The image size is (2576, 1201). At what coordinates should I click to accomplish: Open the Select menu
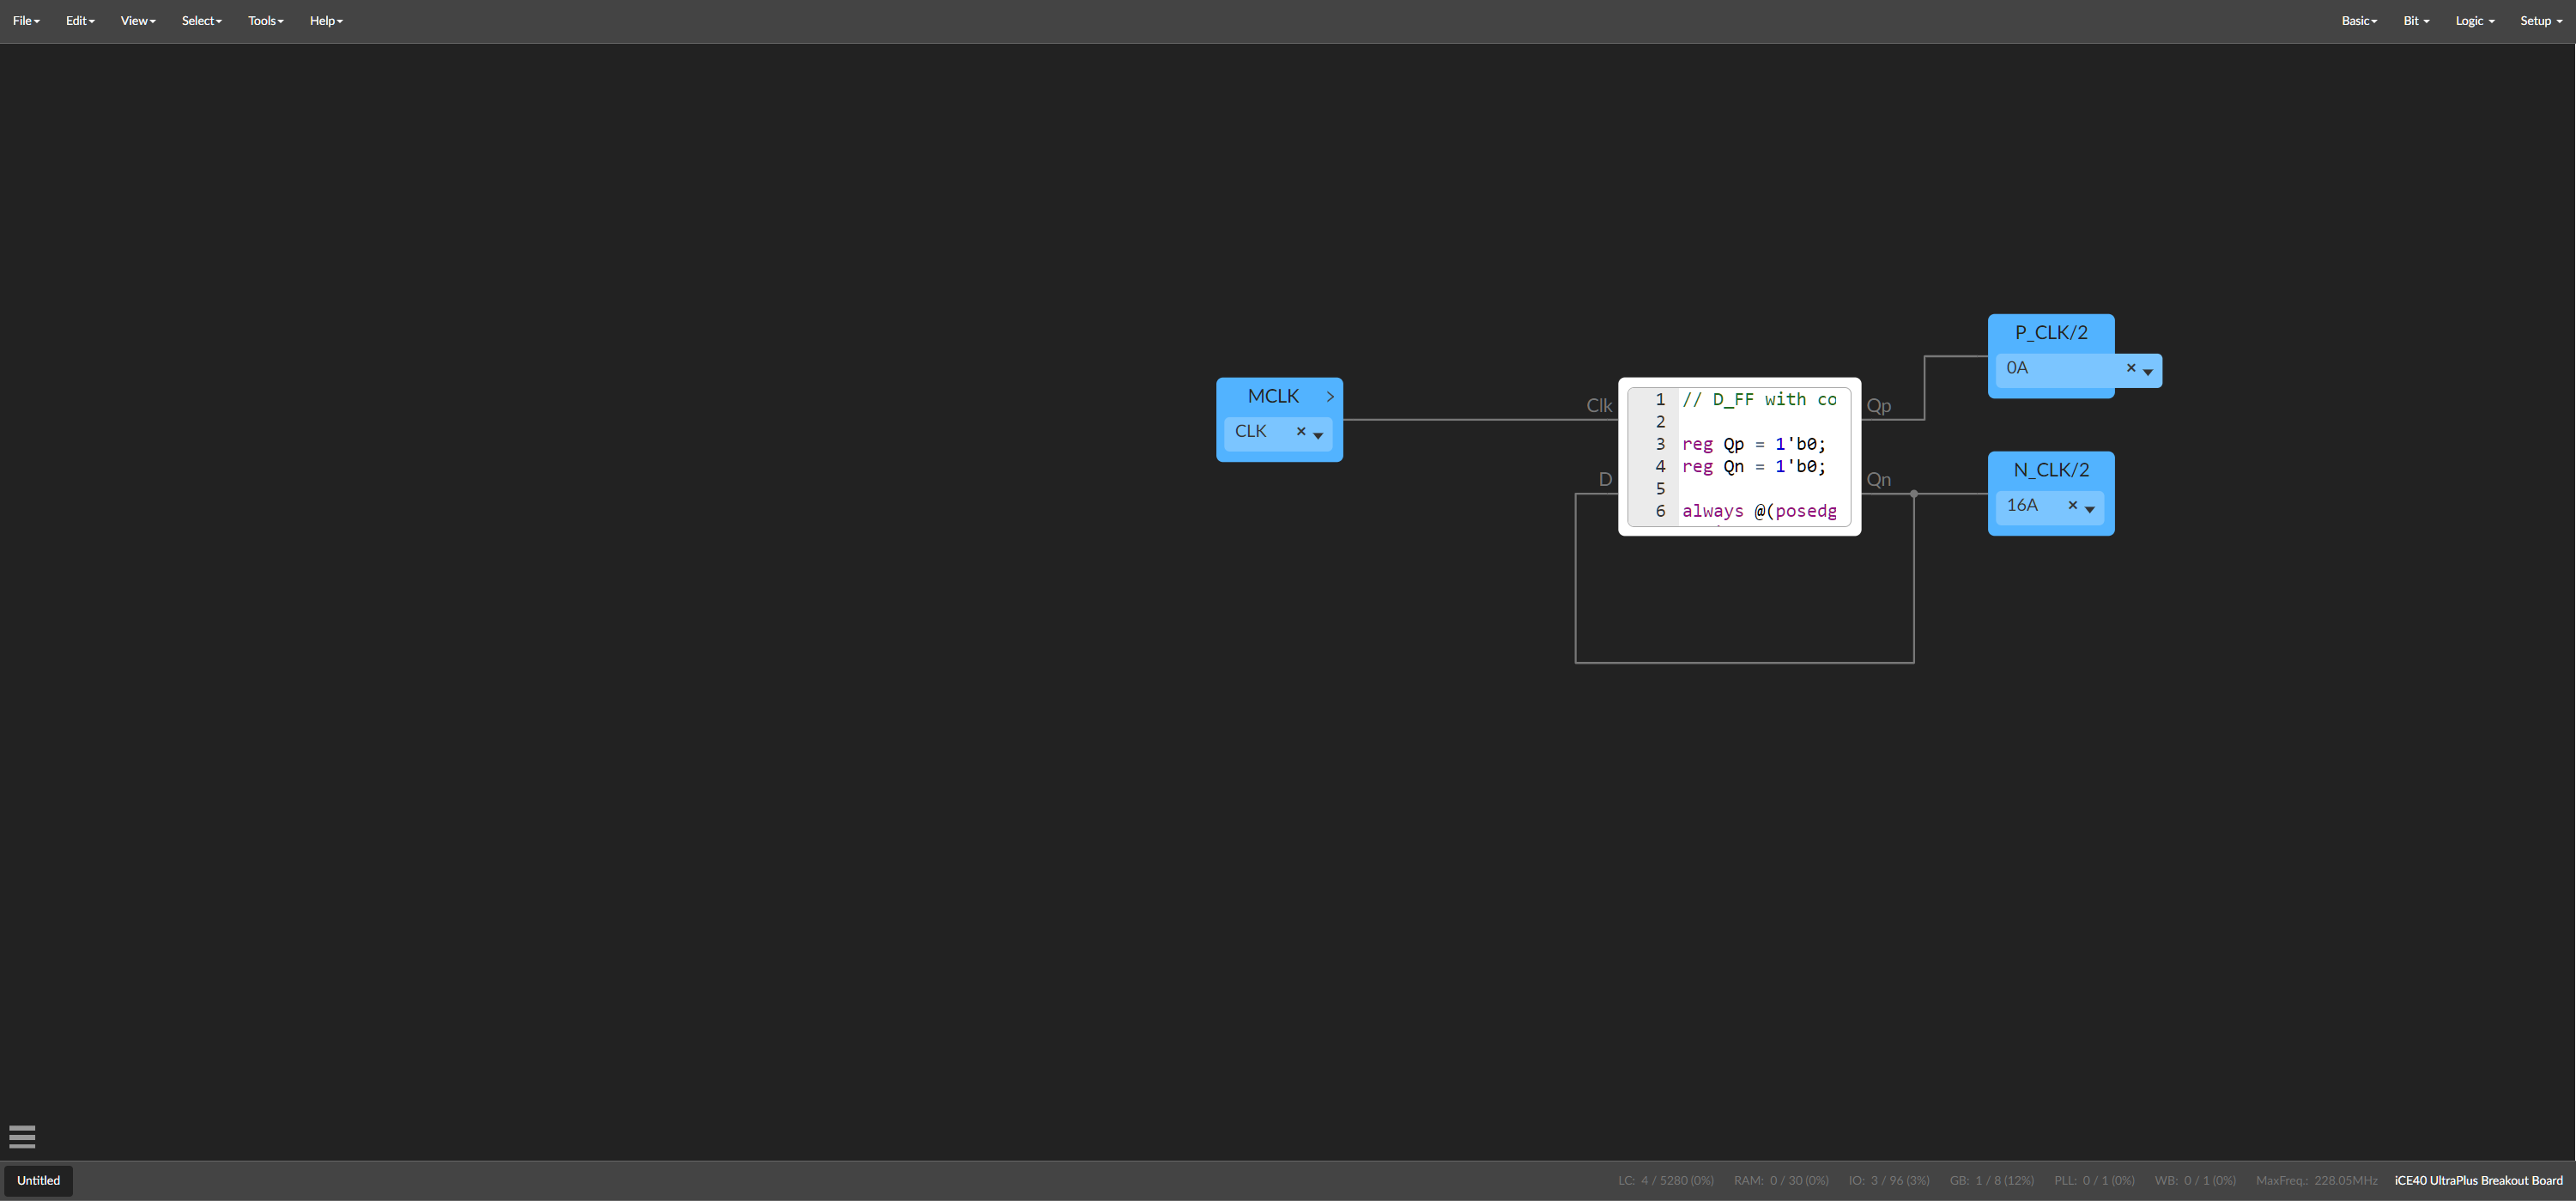pos(200,20)
